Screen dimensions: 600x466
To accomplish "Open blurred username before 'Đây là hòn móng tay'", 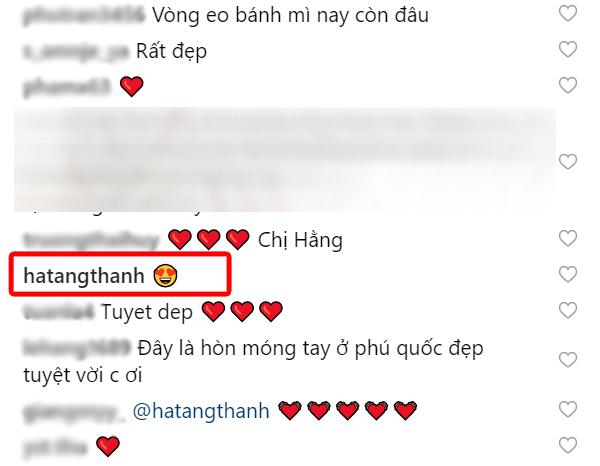I will point(77,348).
